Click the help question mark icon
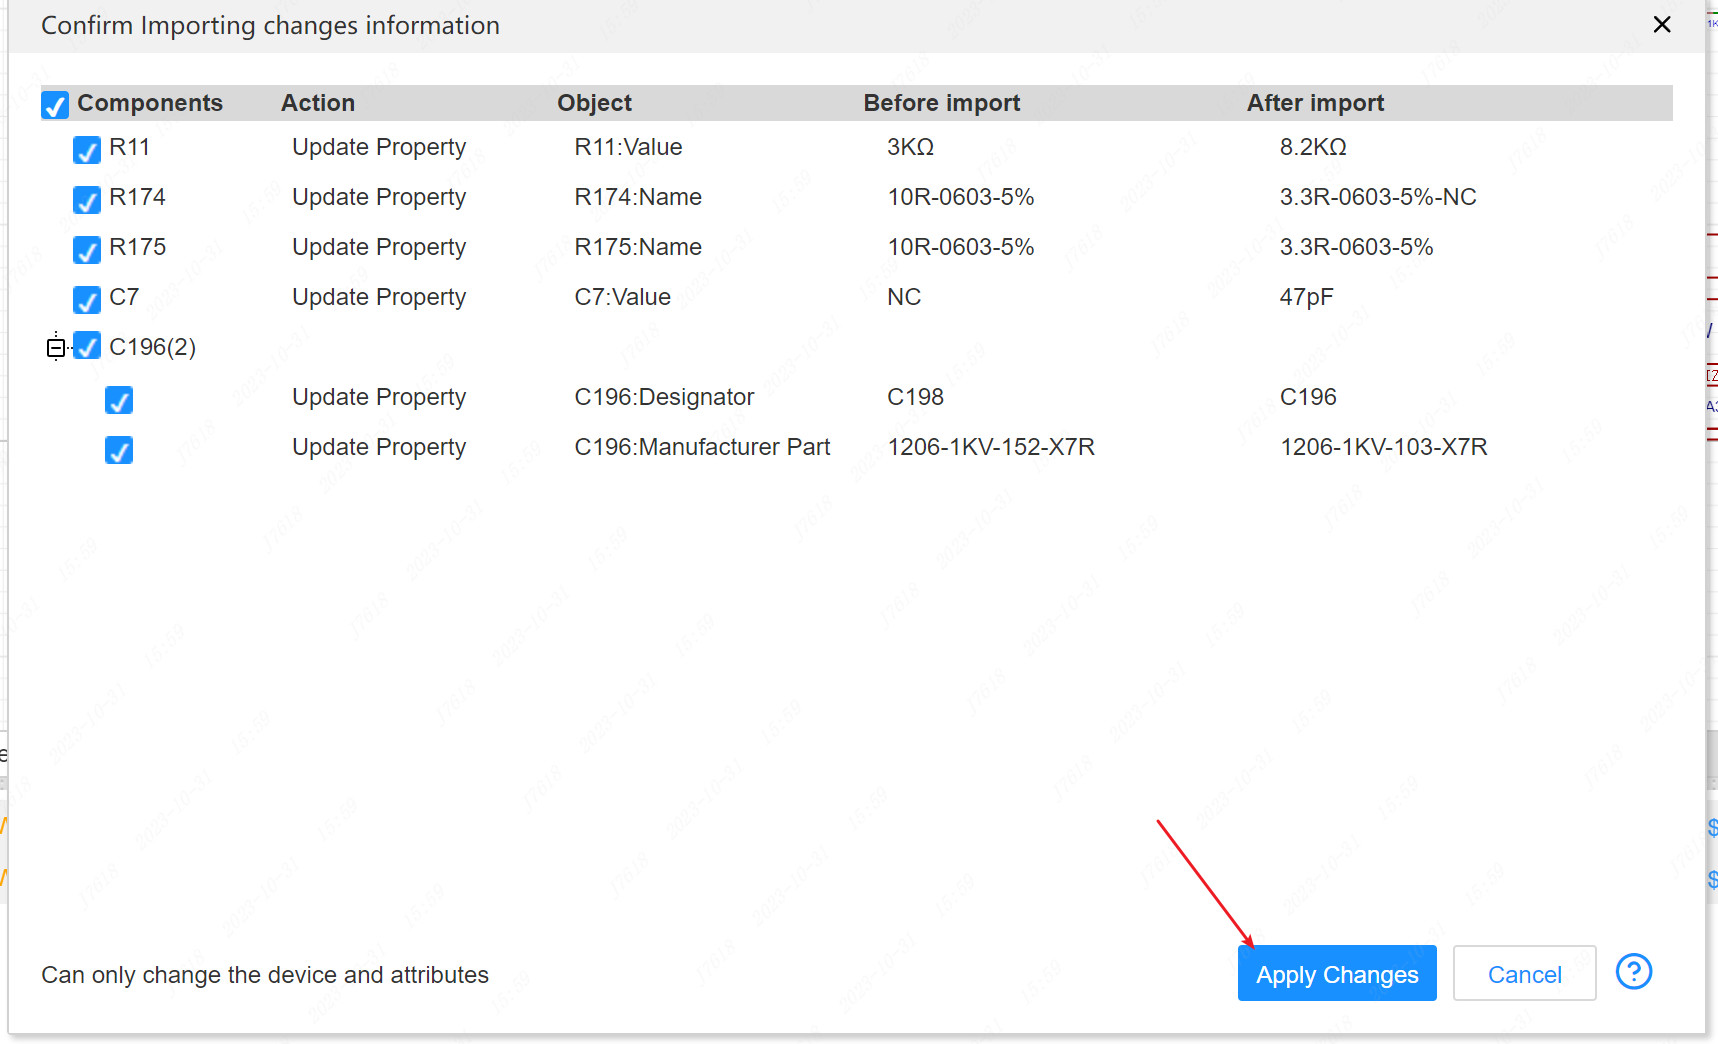Image resolution: width=1718 pixels, height=1044 pixels. point(1633,972)
